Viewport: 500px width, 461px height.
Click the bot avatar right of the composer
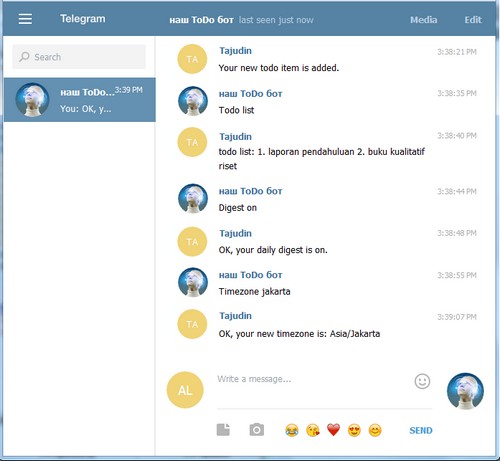click(x=465, y=391)
